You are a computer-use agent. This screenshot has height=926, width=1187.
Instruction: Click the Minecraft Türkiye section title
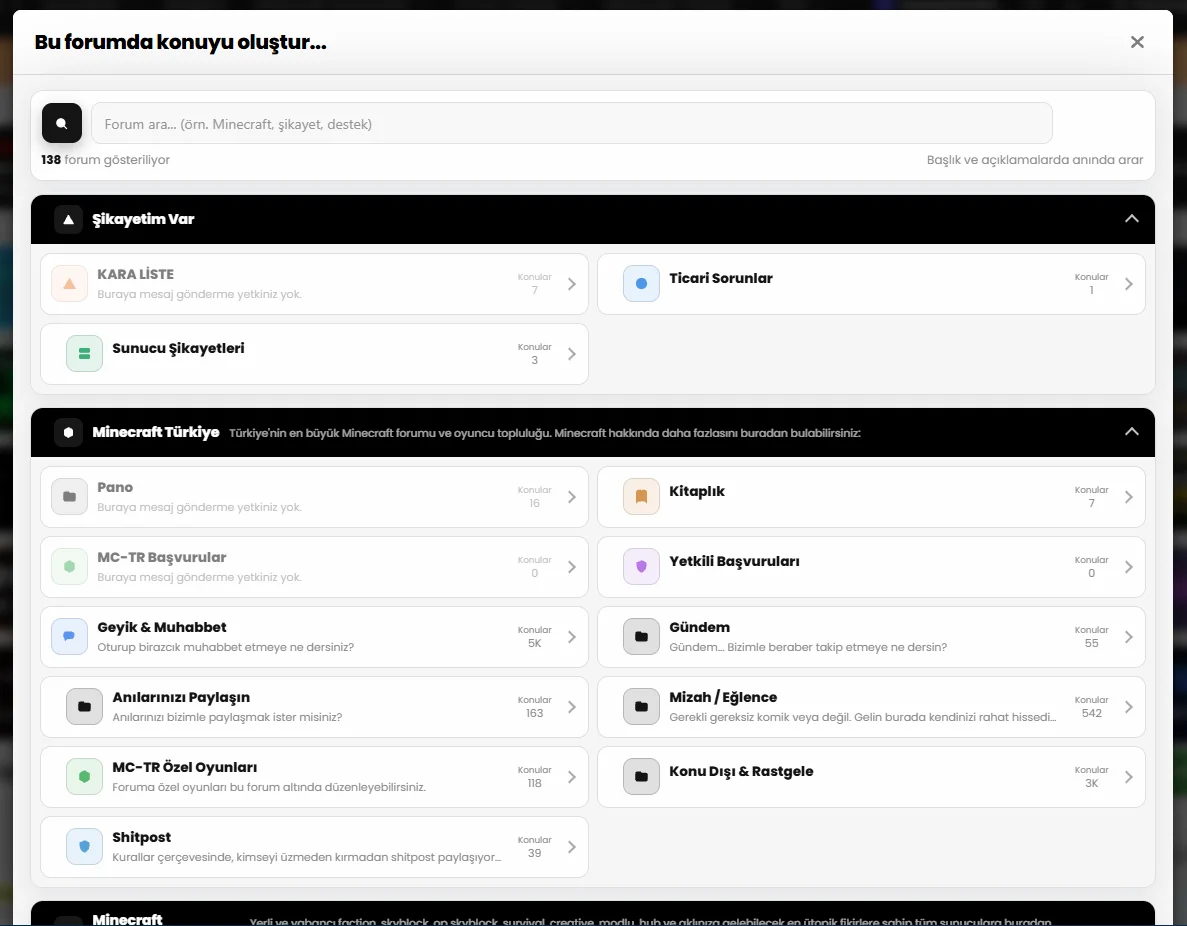[156, 432]
